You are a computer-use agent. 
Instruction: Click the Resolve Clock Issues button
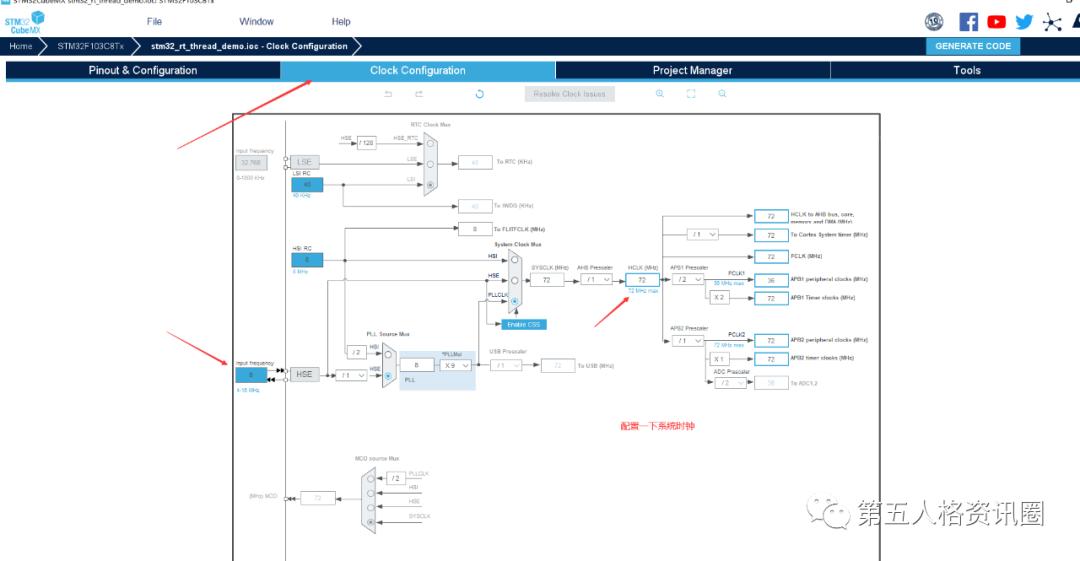570,94
